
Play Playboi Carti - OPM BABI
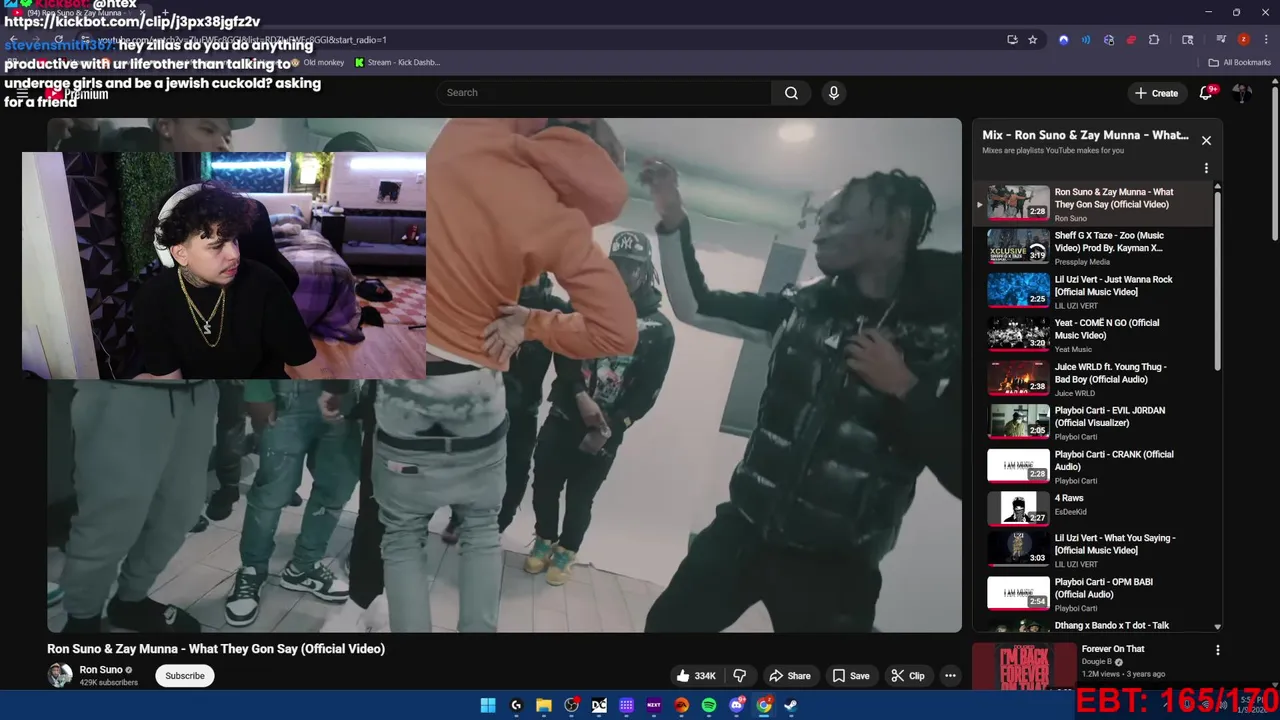click(1095, 594)
